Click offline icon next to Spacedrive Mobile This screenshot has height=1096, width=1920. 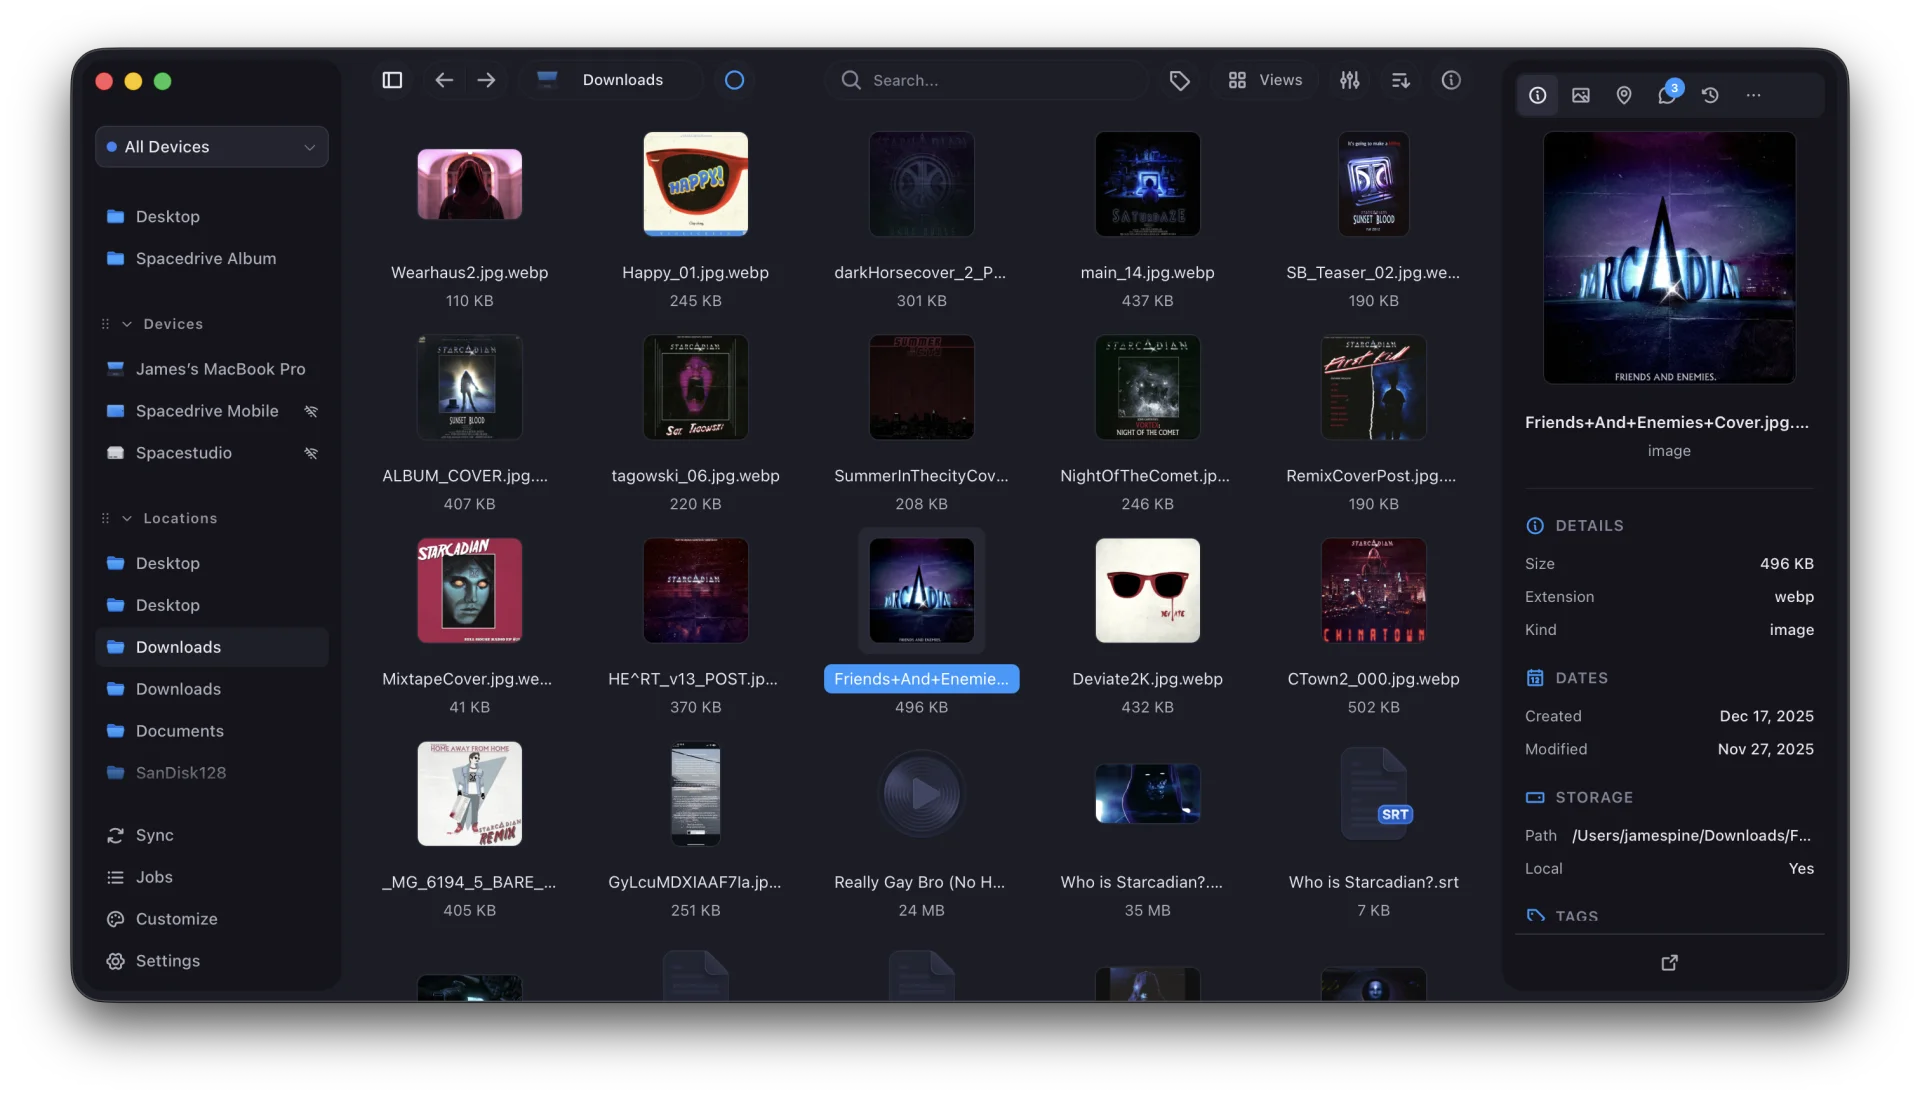pyautogui.click(x=311, y=411)
